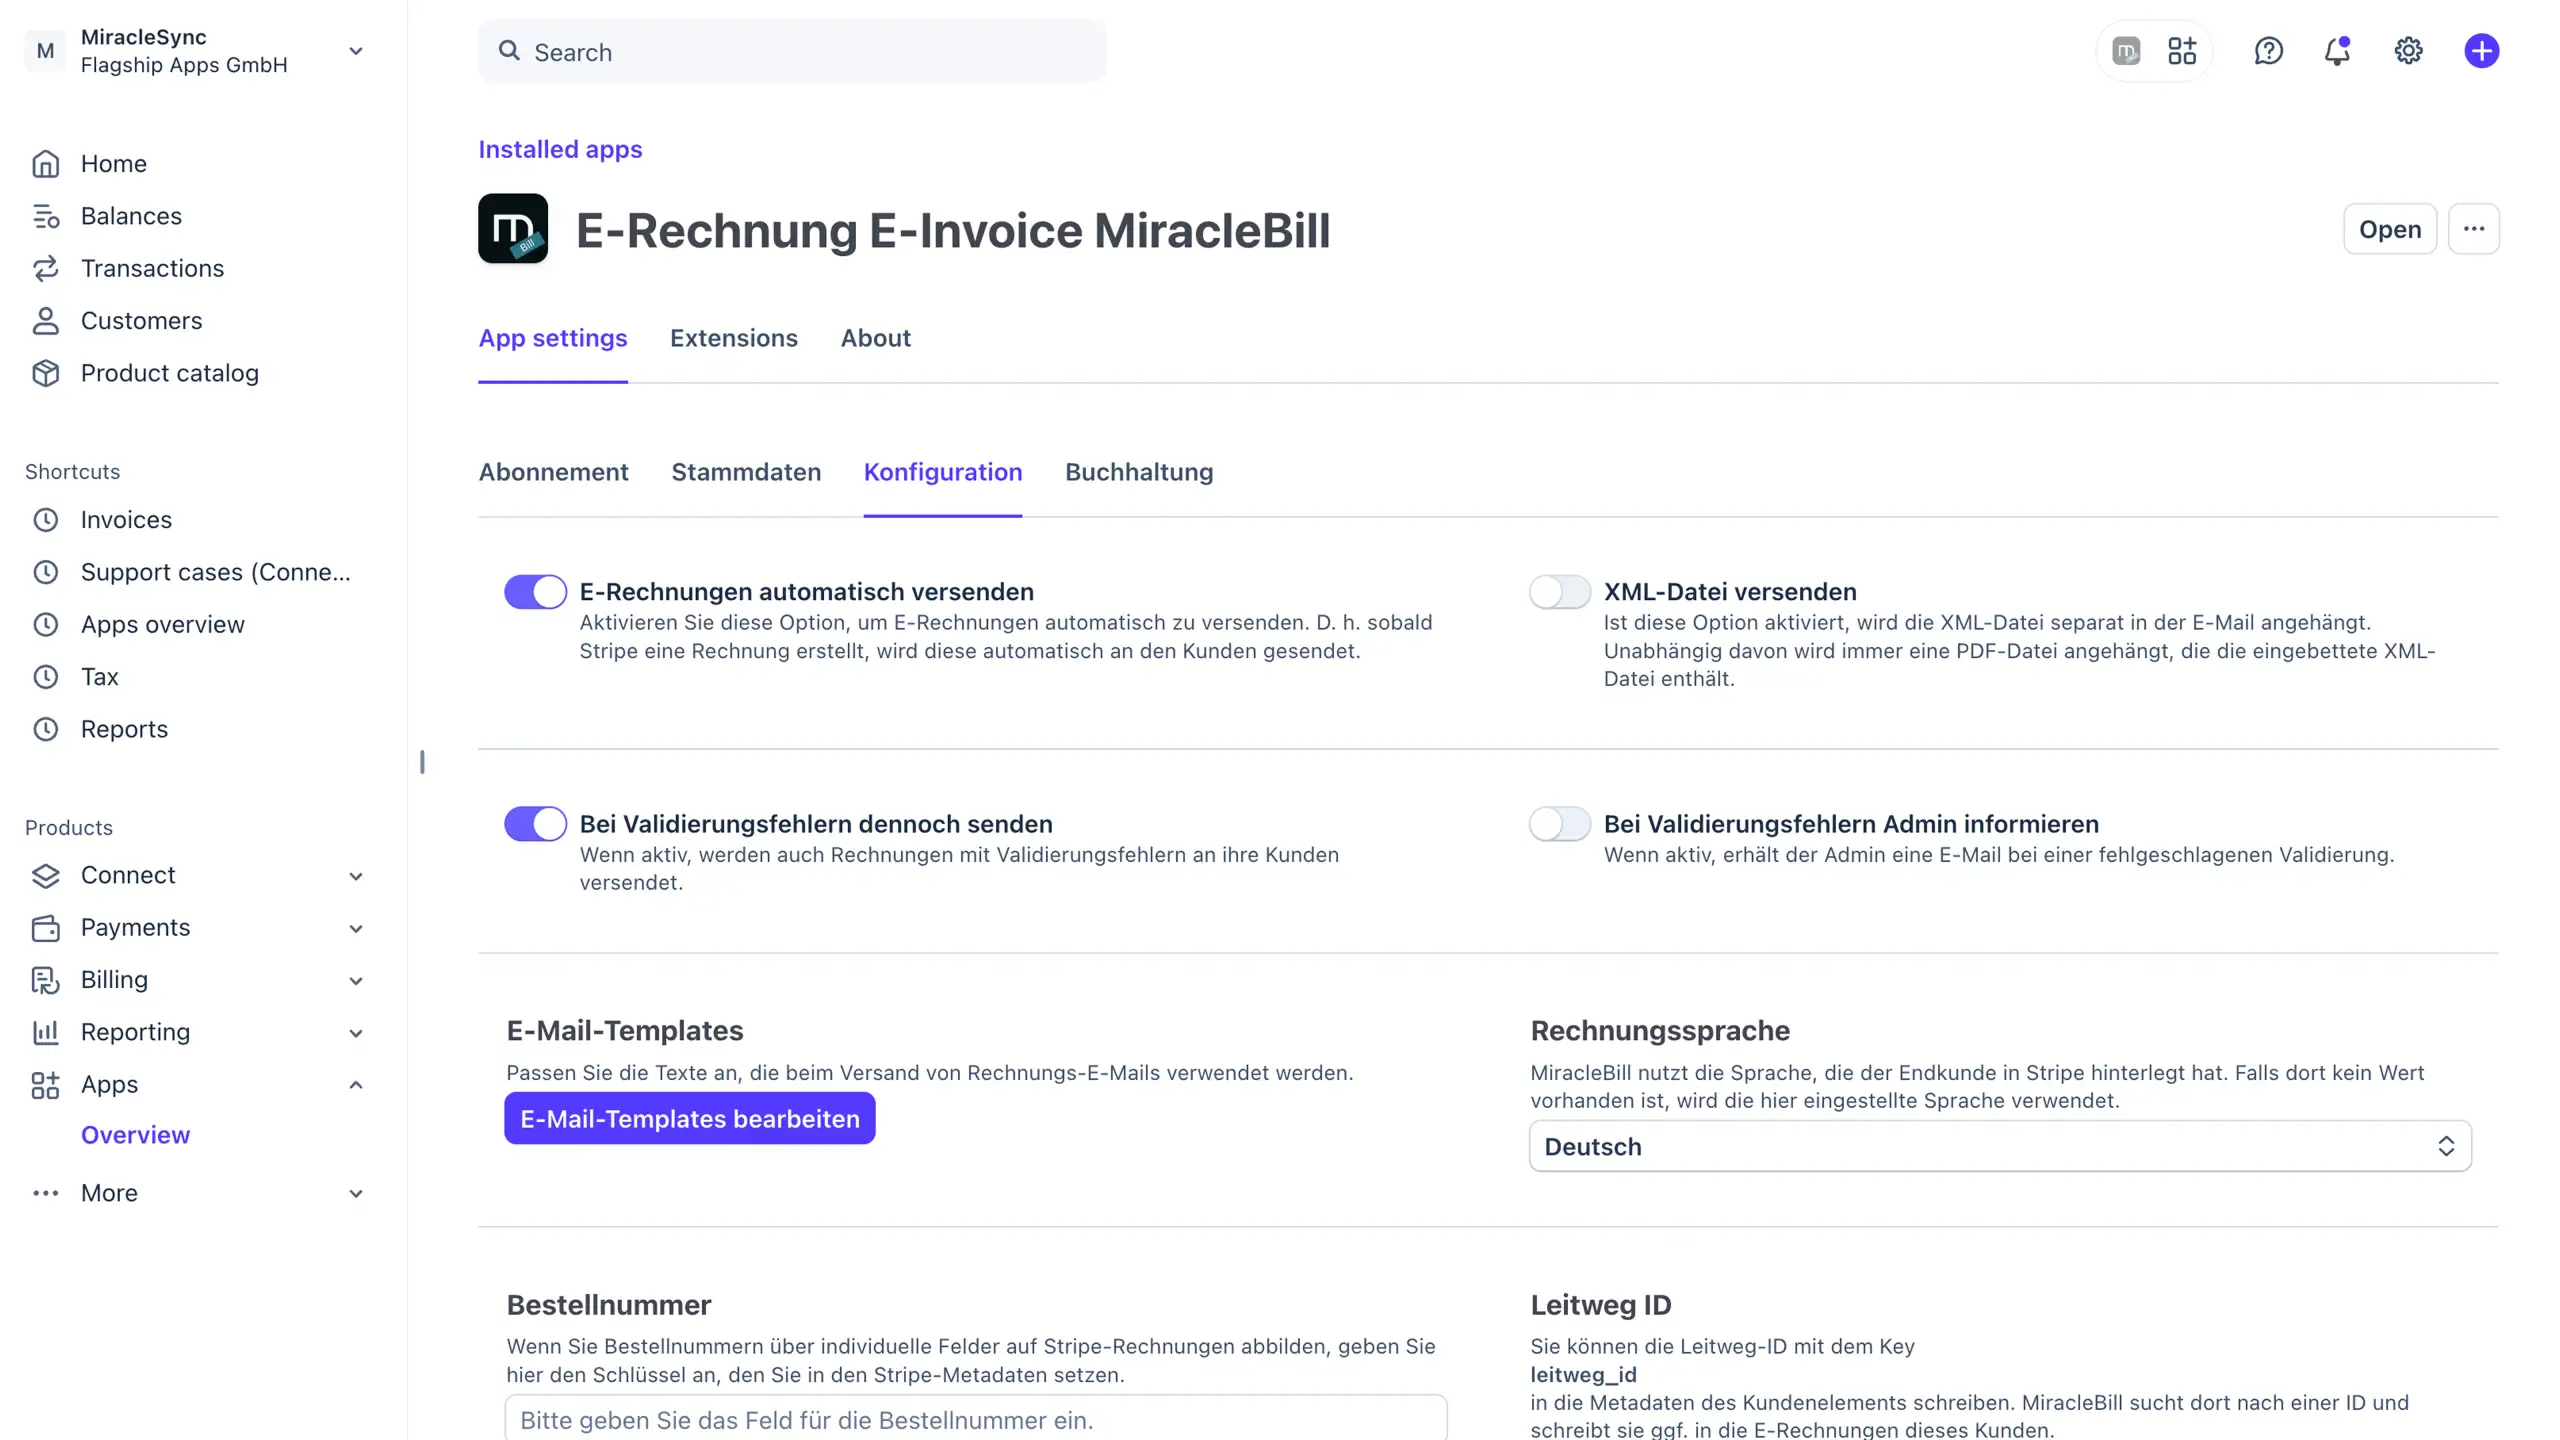Image resolution: width=2560 pixels, height=1440 pixels.
Task: Expand the MiracleSync account switcher chevron
Action: [355, 51]
